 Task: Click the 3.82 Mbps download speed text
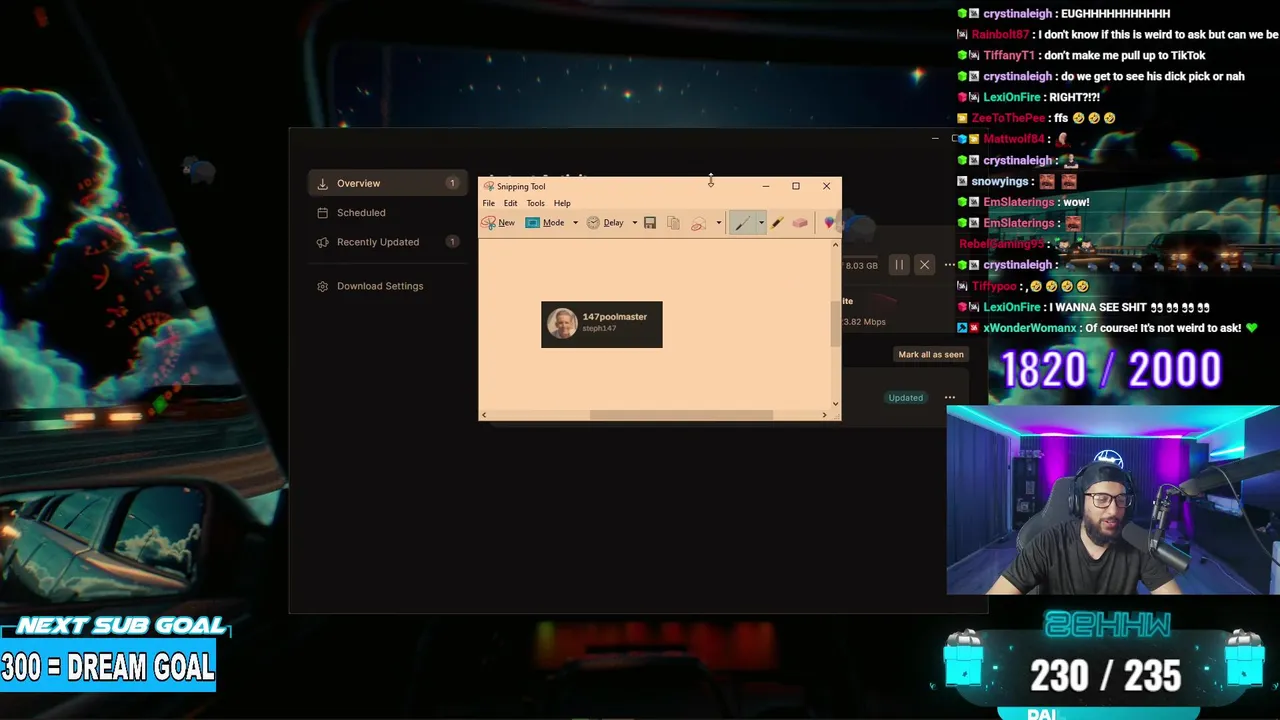click(x=863, y=322)
